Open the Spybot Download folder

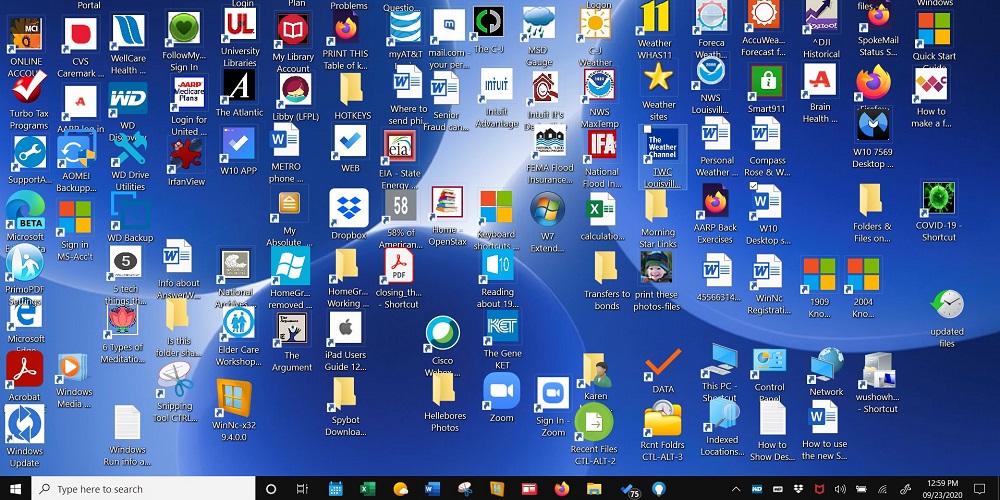pos(344,394)
